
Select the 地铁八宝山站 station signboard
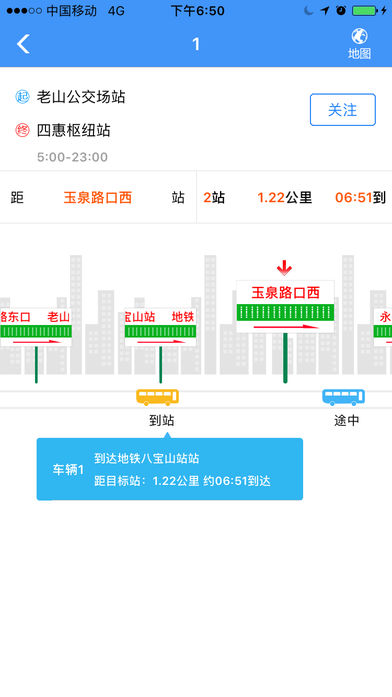click(160, 327)
